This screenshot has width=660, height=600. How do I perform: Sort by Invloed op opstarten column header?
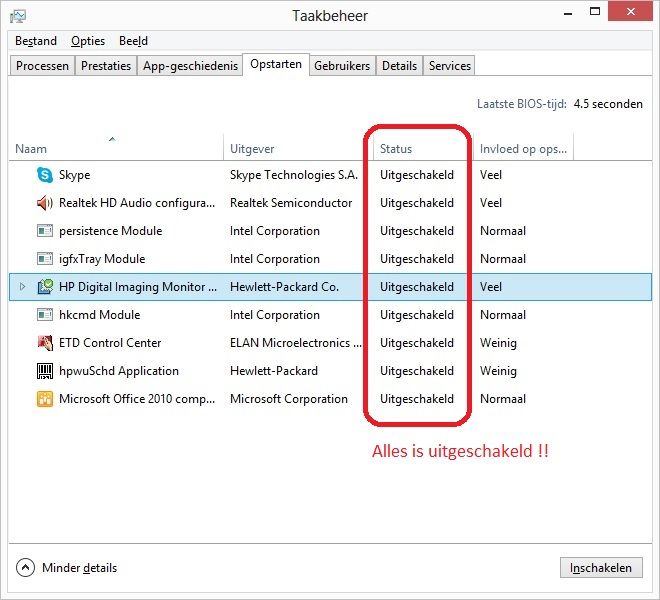point(523,149)
